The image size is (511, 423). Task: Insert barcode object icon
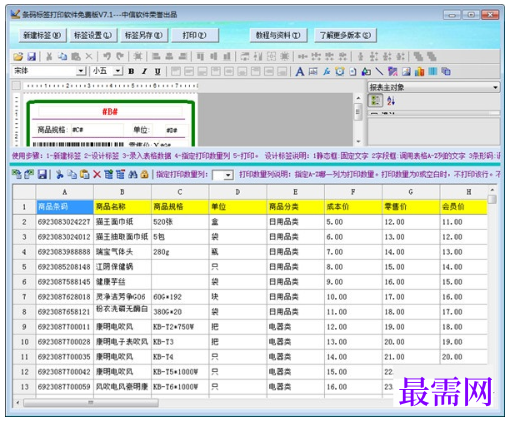(433, 71)
